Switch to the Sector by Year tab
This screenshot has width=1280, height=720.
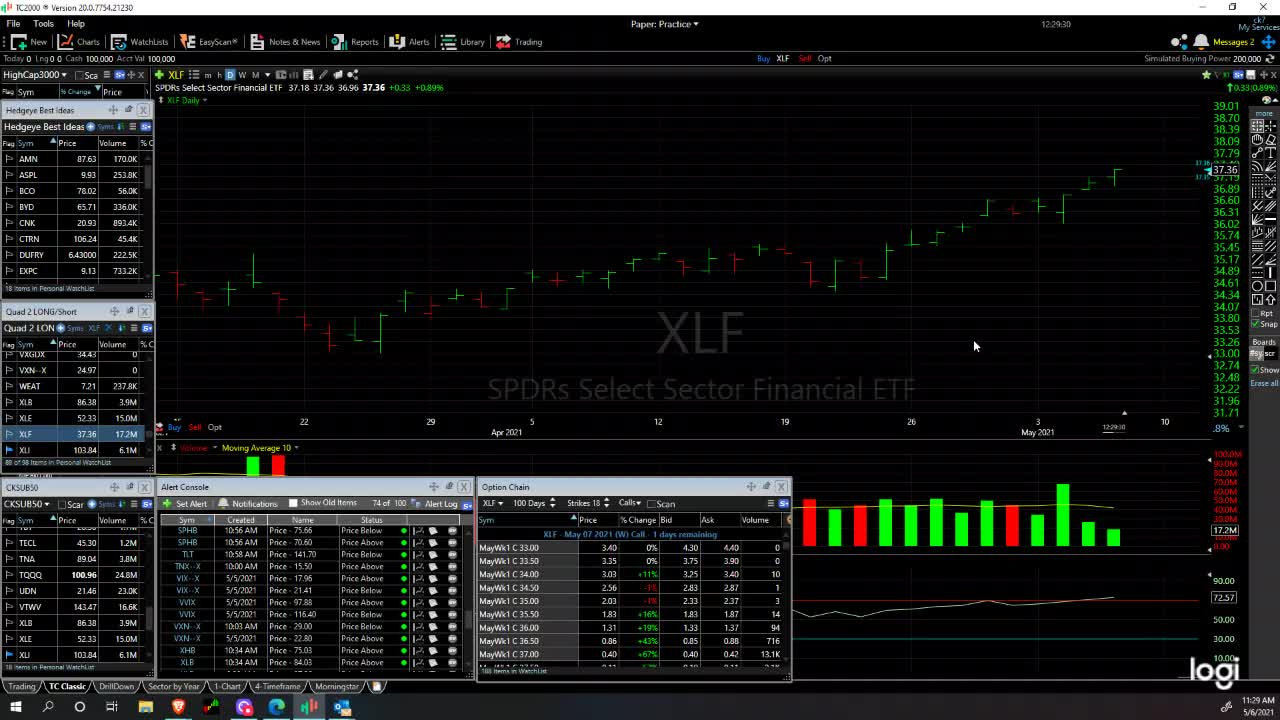(x=174, y=687)
